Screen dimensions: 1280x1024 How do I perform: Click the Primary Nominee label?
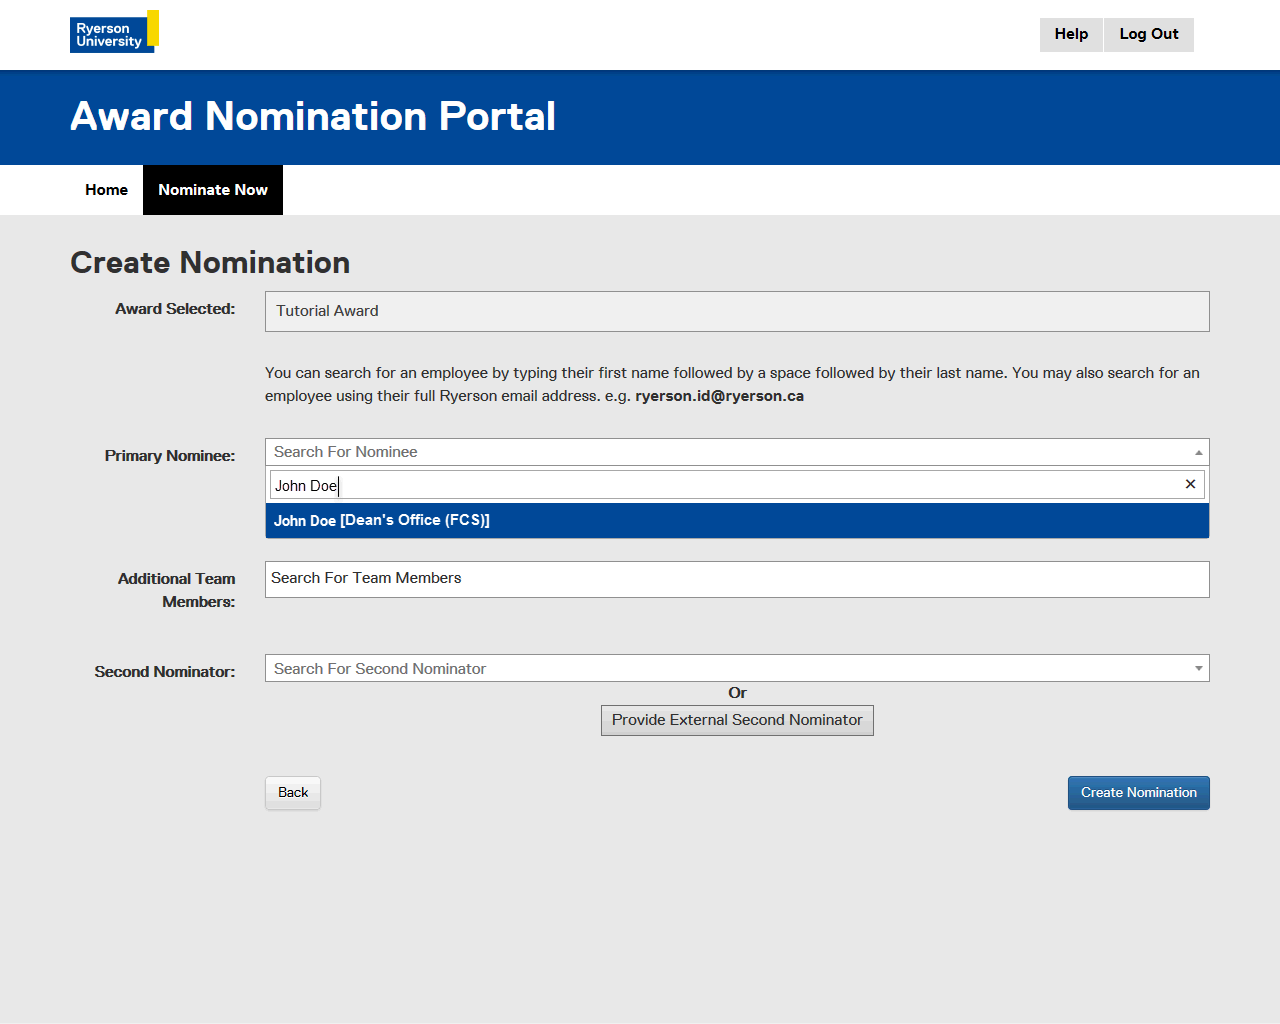tap(170, 456)
